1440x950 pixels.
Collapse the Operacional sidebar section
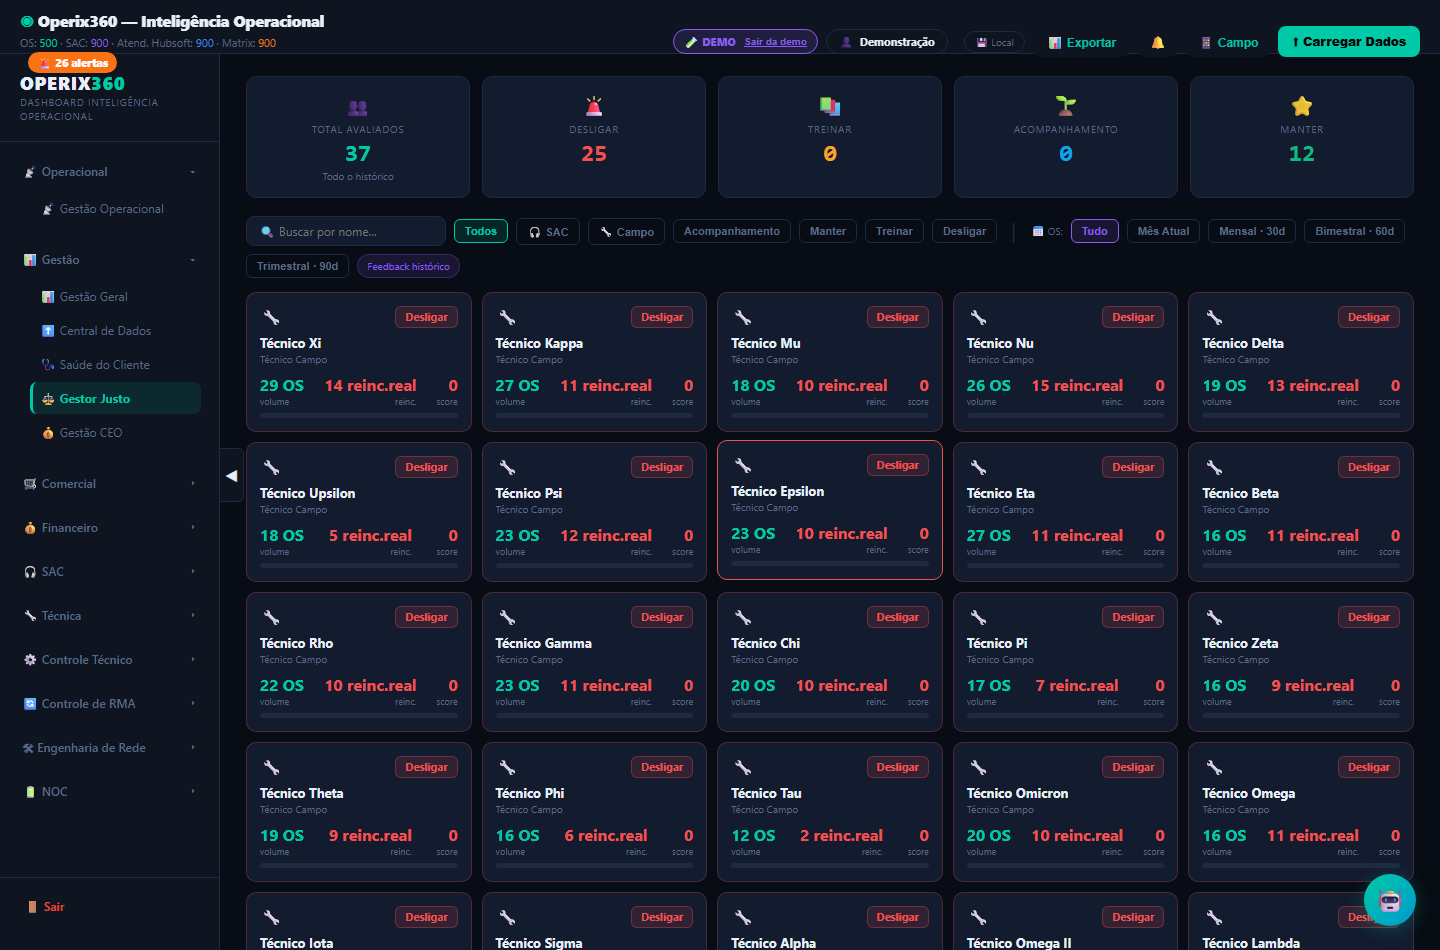coord(110,172)
